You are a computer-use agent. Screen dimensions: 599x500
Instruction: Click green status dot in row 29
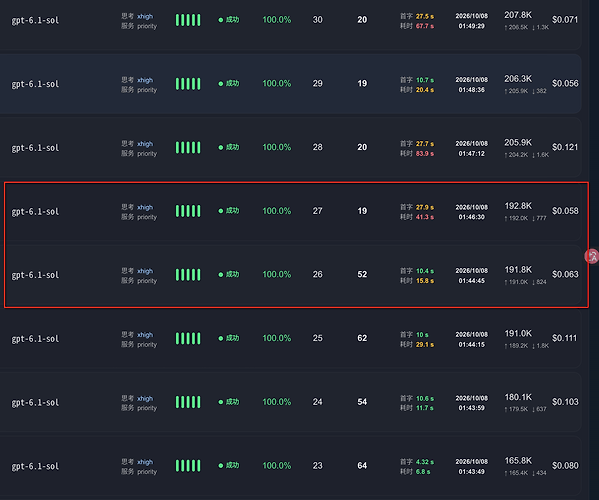click(220, 84)
